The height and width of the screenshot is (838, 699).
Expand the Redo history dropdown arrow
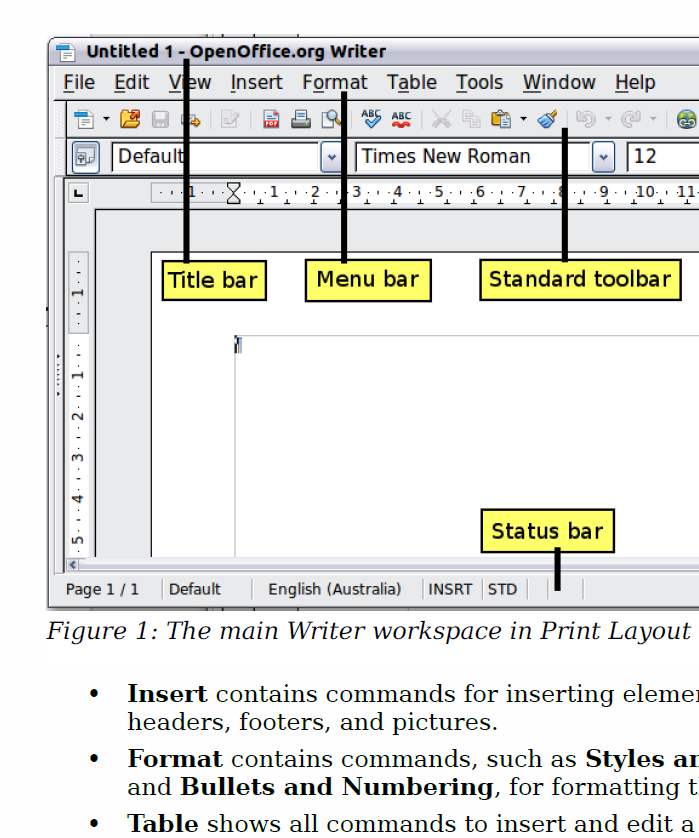pos(653,119)
